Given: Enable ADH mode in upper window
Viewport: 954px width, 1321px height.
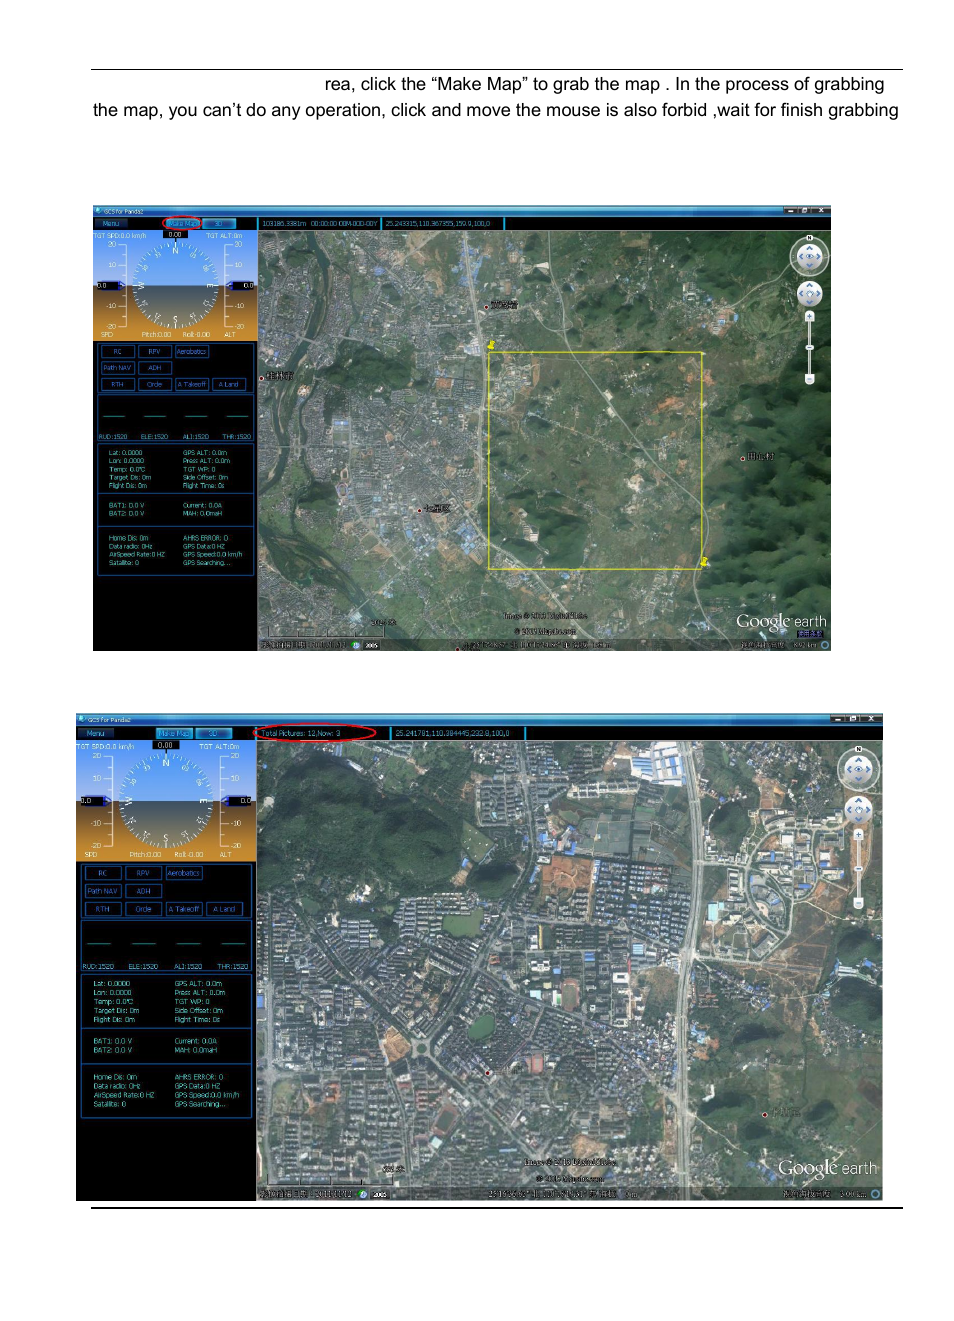Looking at the screenshot, I should 154,368.
